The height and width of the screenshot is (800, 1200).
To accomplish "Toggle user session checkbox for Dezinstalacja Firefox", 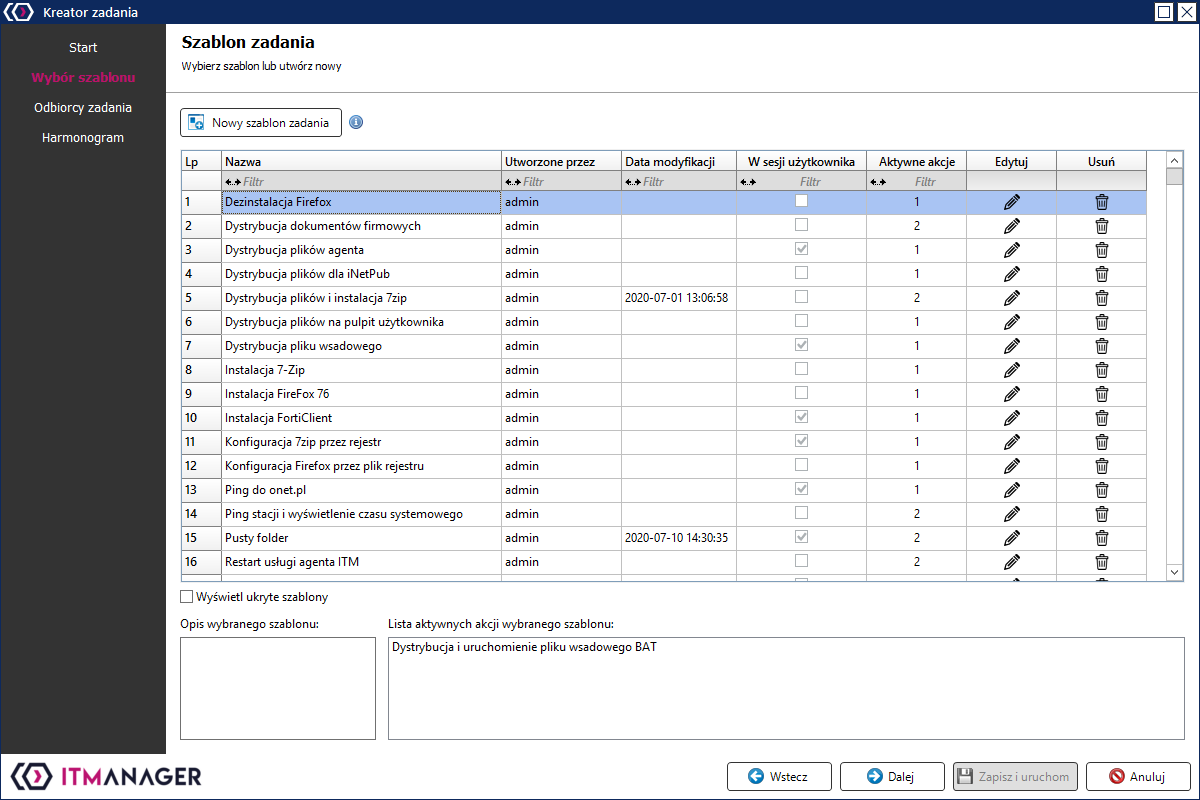I will pyautogui.click(x=801, y=201).
